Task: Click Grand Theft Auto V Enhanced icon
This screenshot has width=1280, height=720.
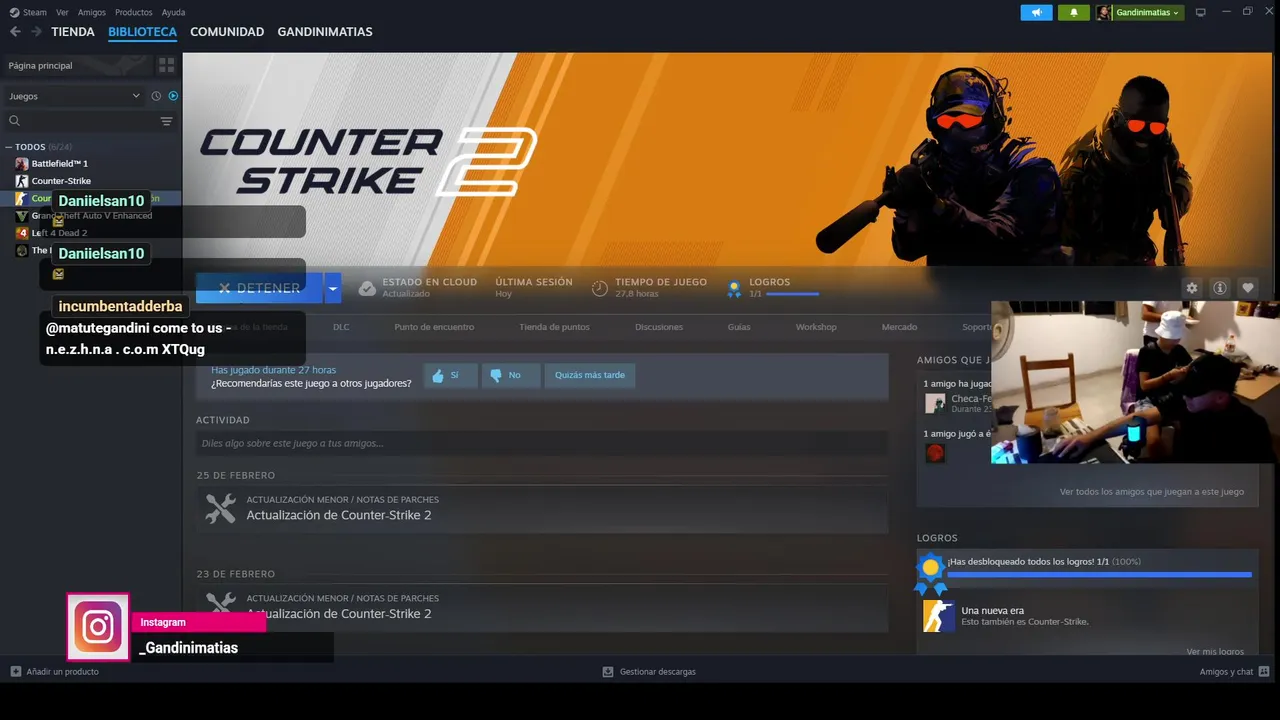Action: pyautogui.click(x=21, y=215)
